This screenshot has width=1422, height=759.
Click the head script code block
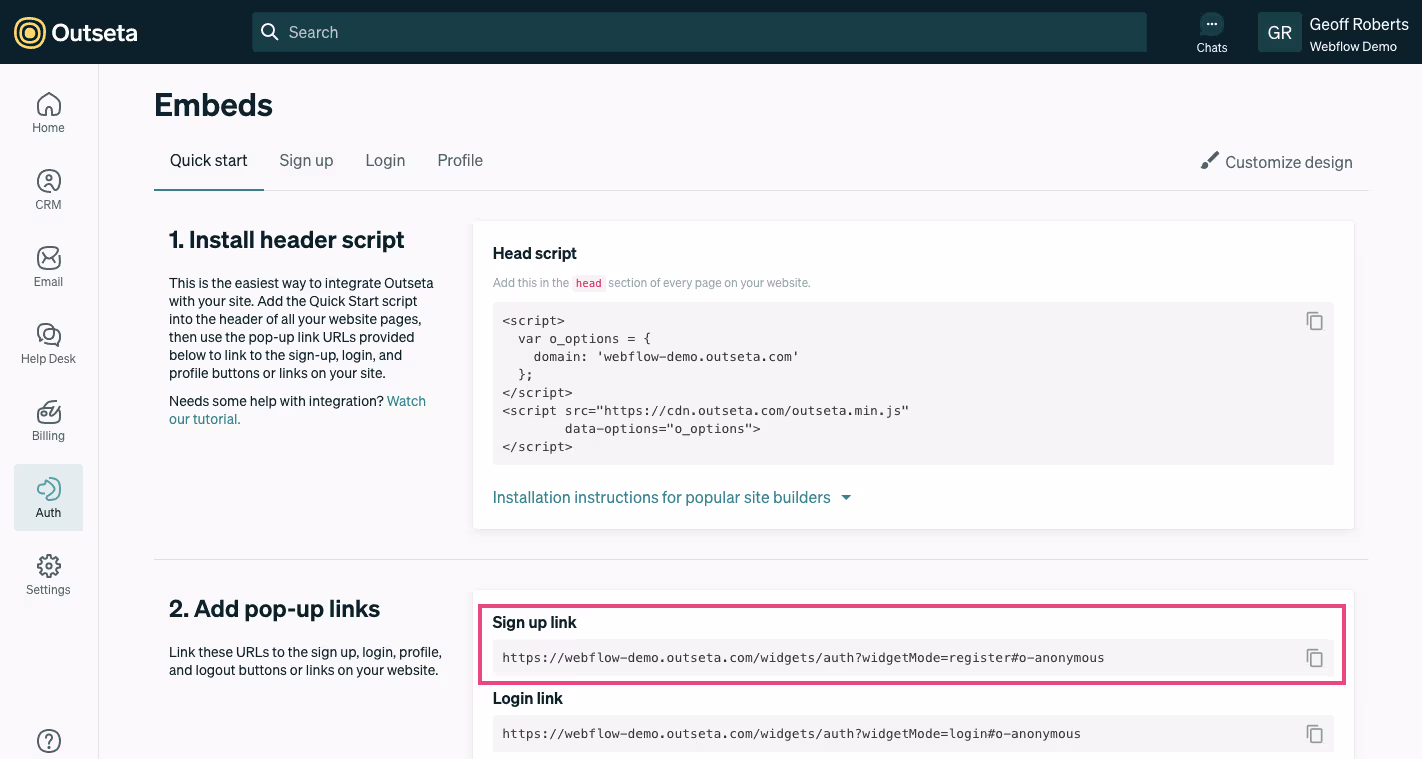pos(913,384)
